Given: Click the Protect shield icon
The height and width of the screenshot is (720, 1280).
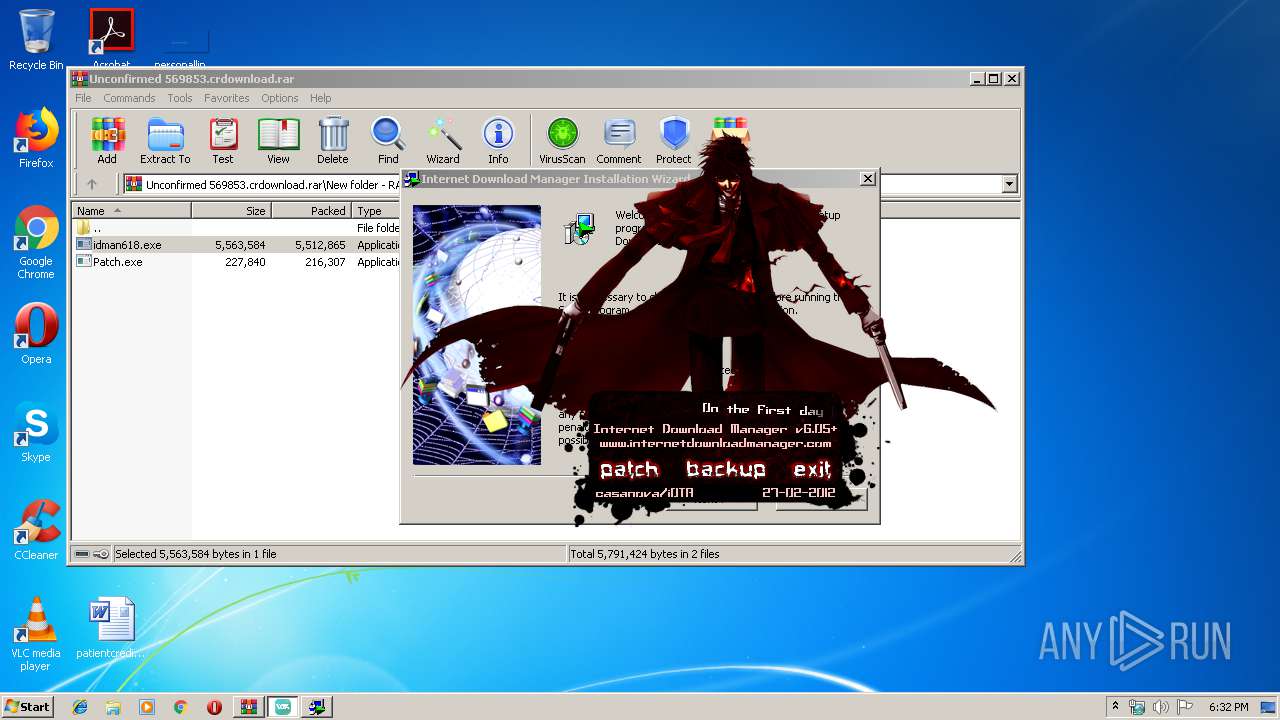Looking at the screenshot, I should (x=674, y=140).
